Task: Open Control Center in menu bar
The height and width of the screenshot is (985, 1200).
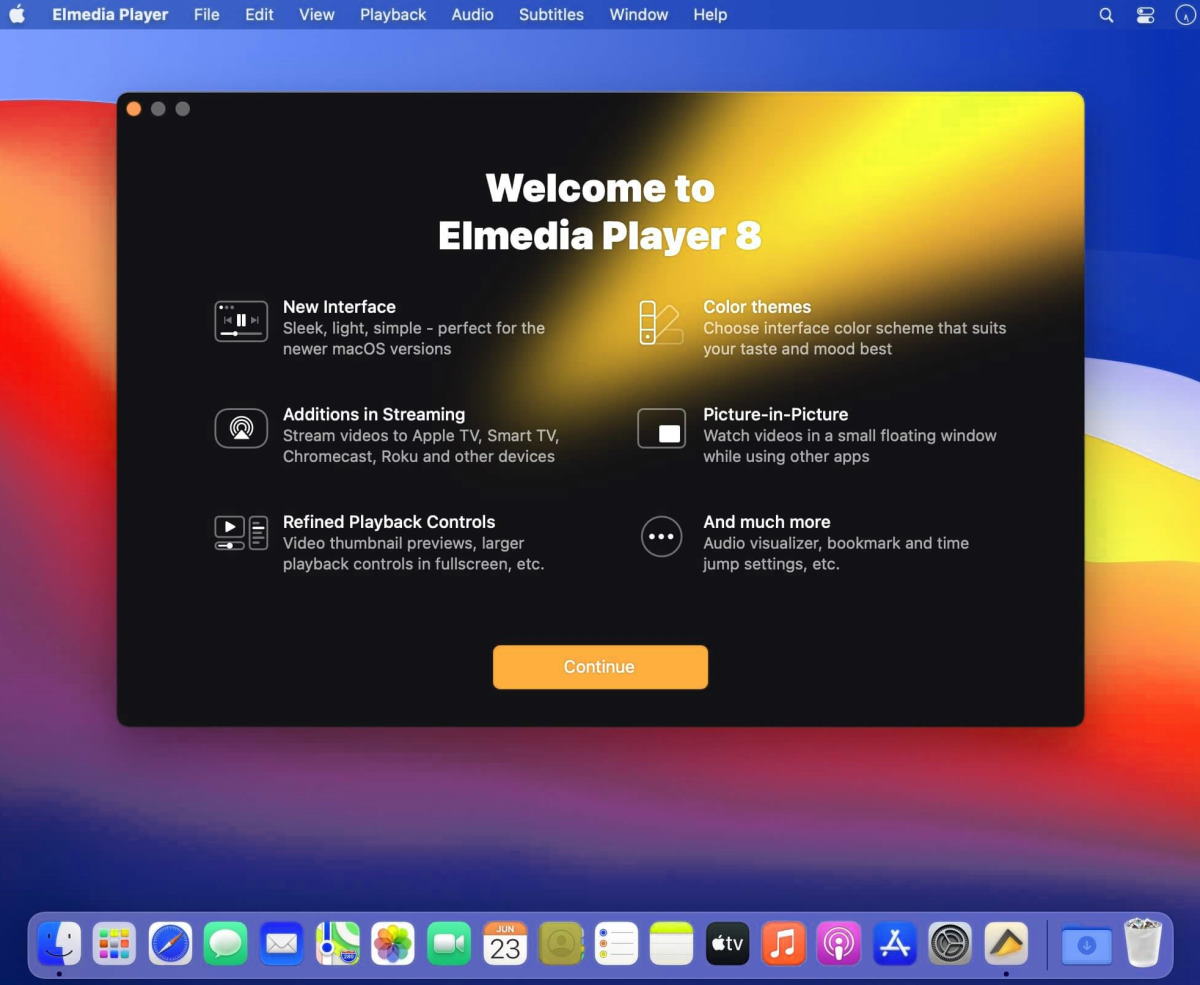Action: 1146,15
